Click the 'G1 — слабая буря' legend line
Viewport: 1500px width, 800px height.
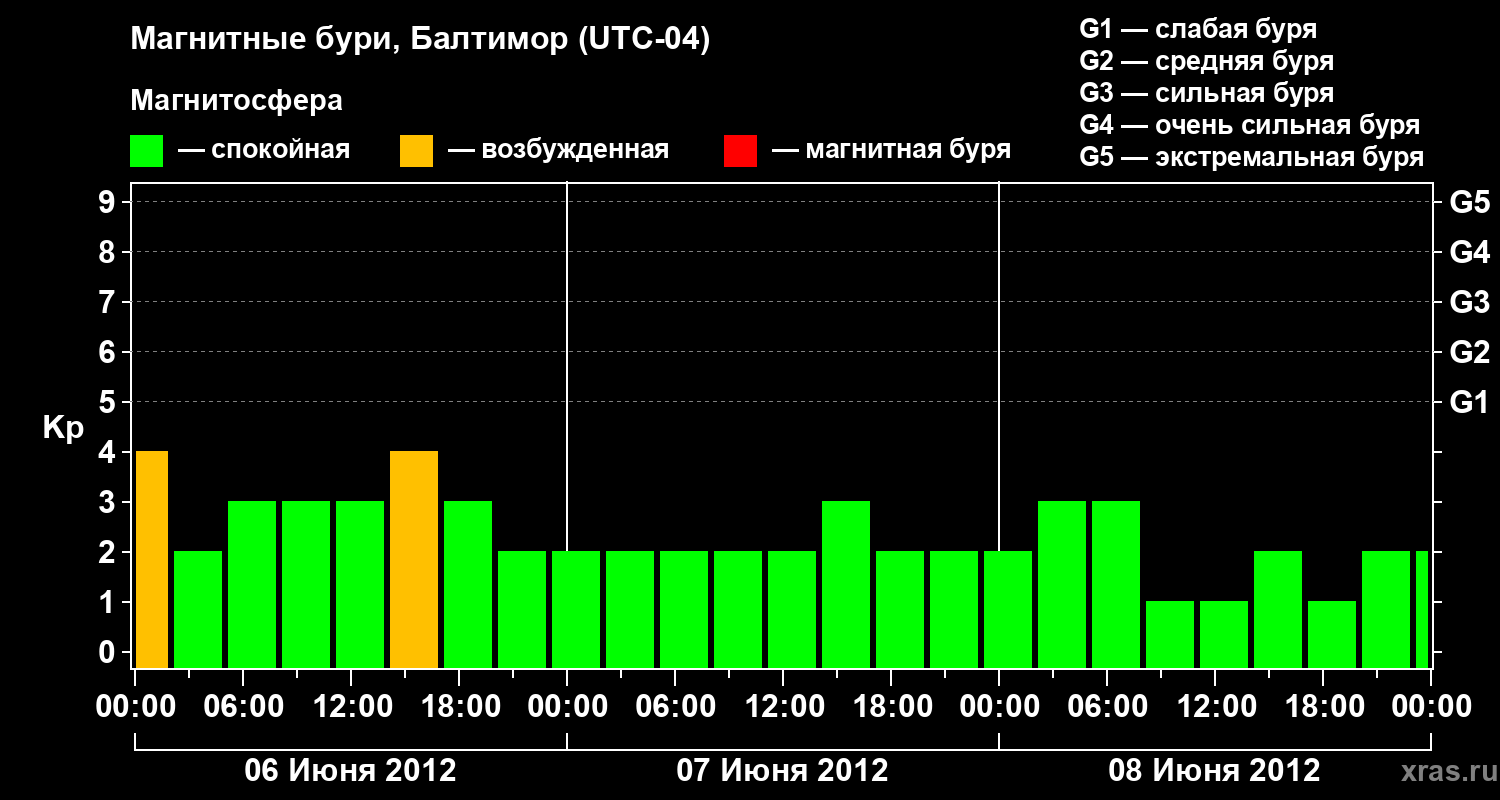coord(1198,29)
